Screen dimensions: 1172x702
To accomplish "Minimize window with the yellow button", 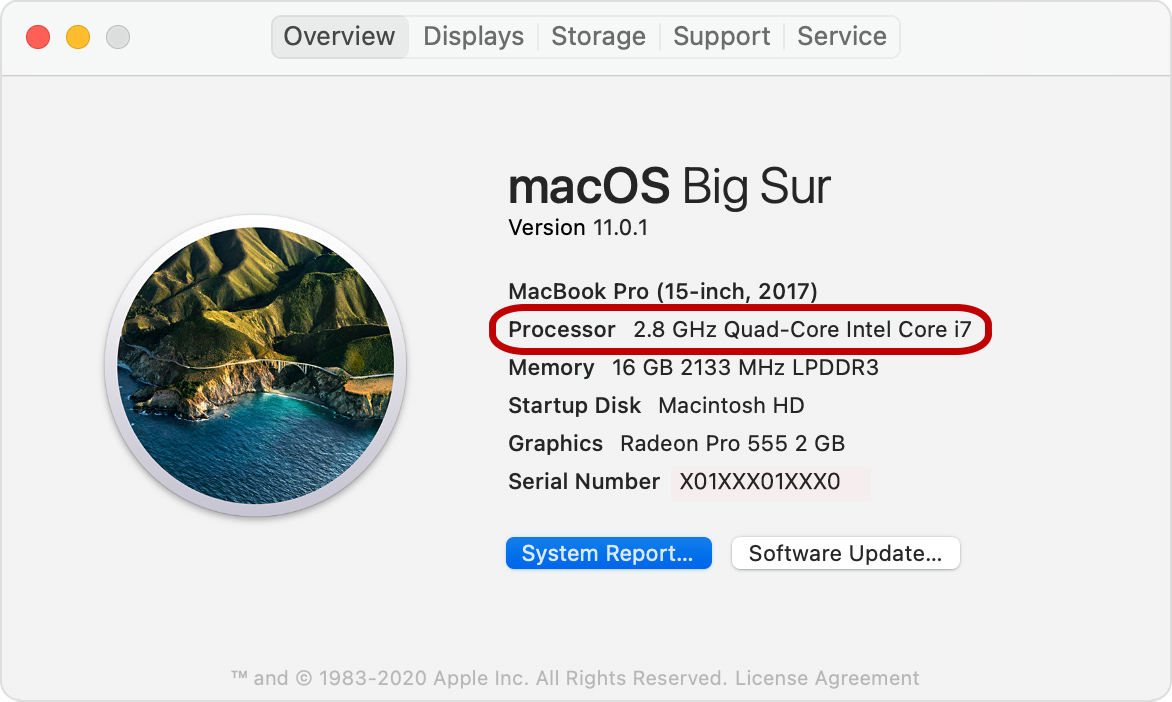I will [x=78, y=37].
